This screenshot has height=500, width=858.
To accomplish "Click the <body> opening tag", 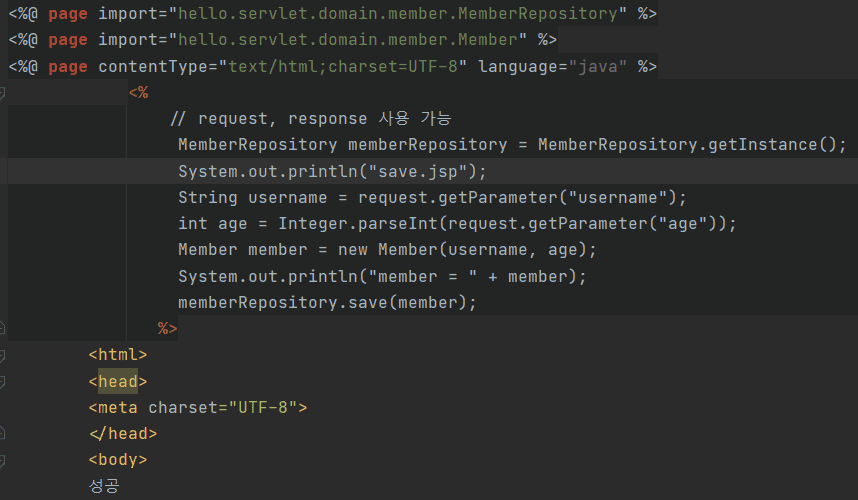I will click(x=118, y=460).
